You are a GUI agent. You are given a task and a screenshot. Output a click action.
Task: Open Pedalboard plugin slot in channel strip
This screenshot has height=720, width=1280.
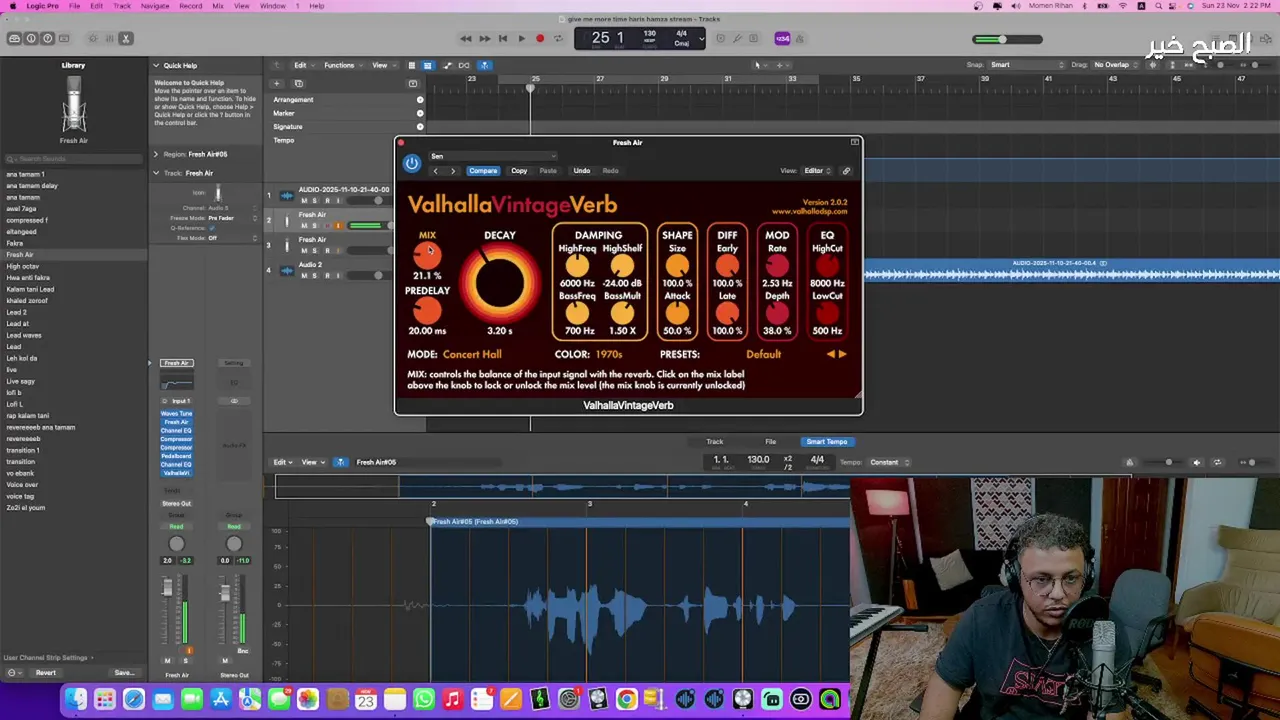click(176, 456)
